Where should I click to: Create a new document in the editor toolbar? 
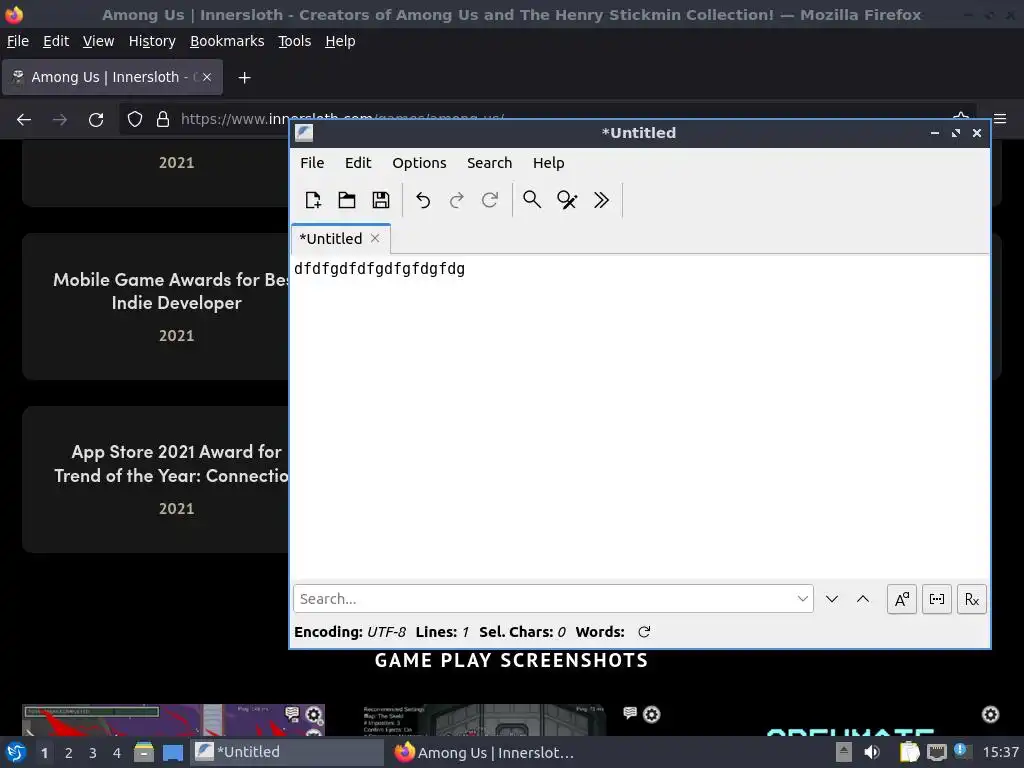click(313, 200)
